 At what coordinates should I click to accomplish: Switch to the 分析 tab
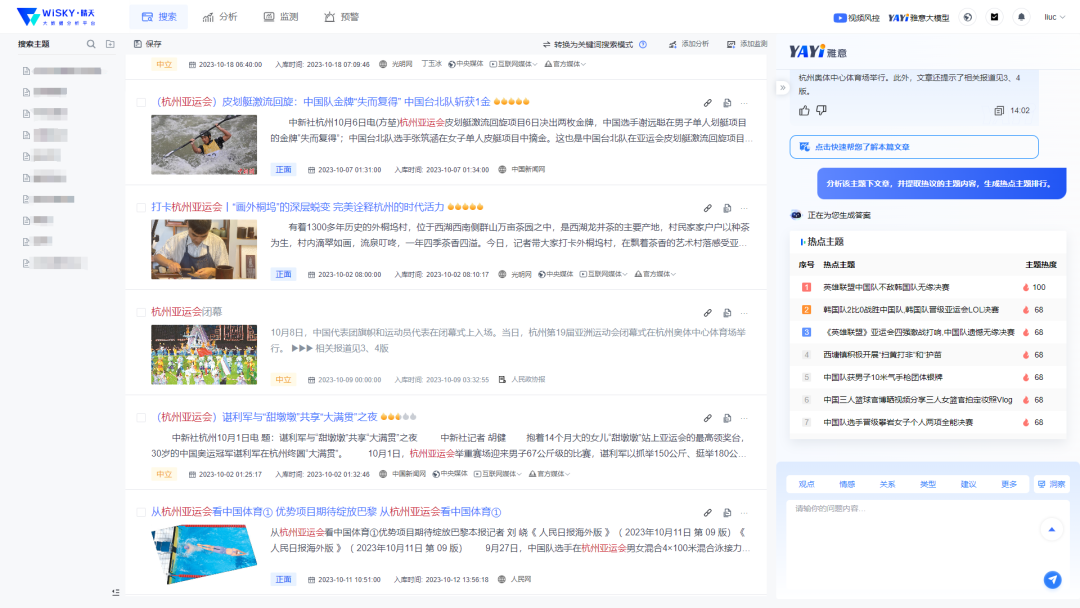click(x=220, y=17)
